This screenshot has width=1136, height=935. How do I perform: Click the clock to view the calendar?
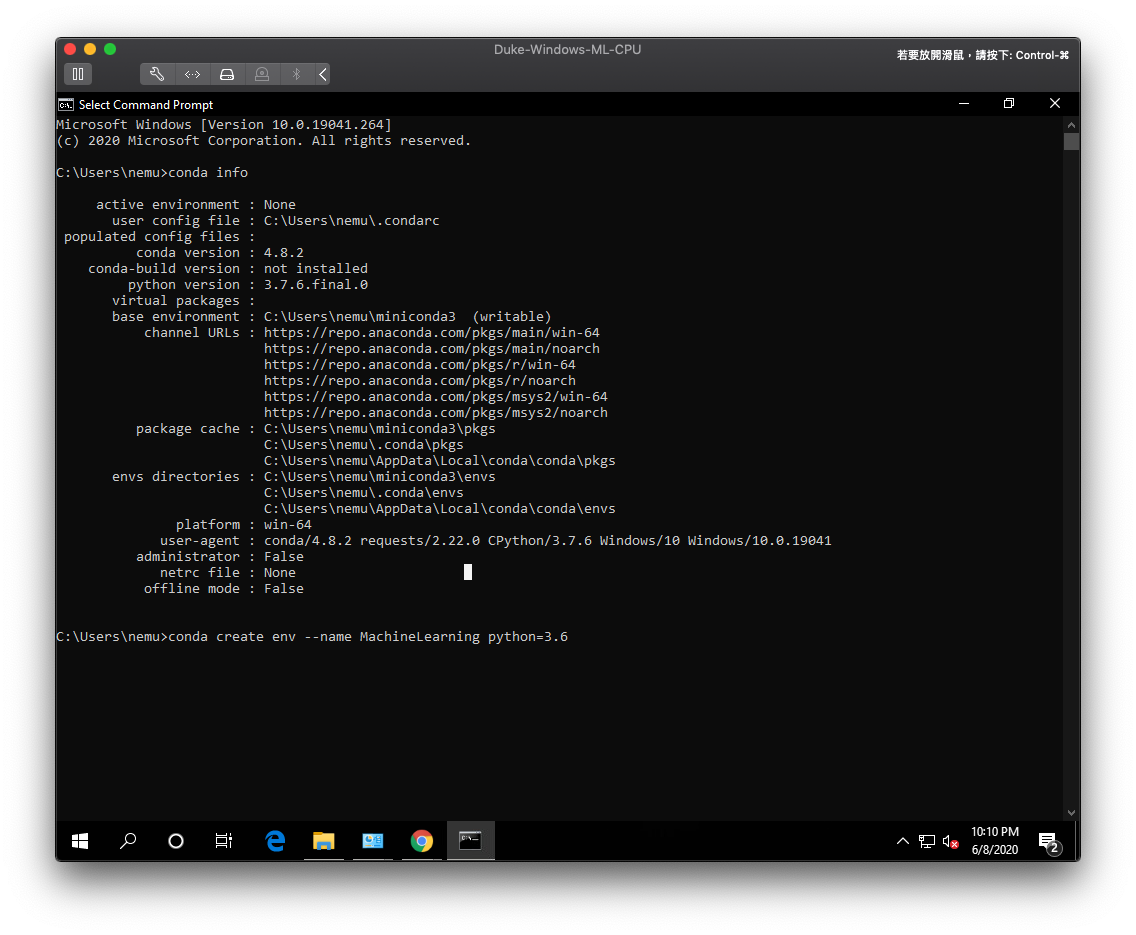coord(995,841)
